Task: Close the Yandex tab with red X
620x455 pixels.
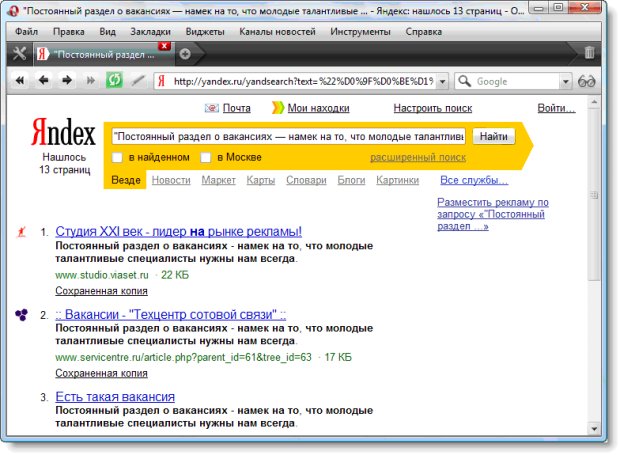Action: pyautogui.click(x=164, y=46)
